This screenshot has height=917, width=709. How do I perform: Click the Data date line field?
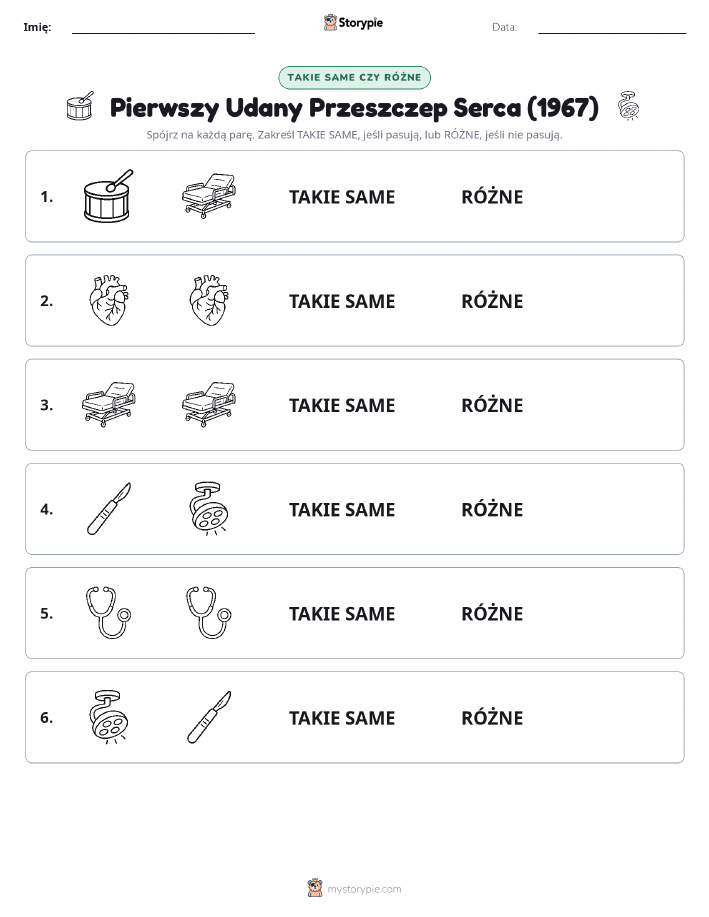click(x=612, y=28)
